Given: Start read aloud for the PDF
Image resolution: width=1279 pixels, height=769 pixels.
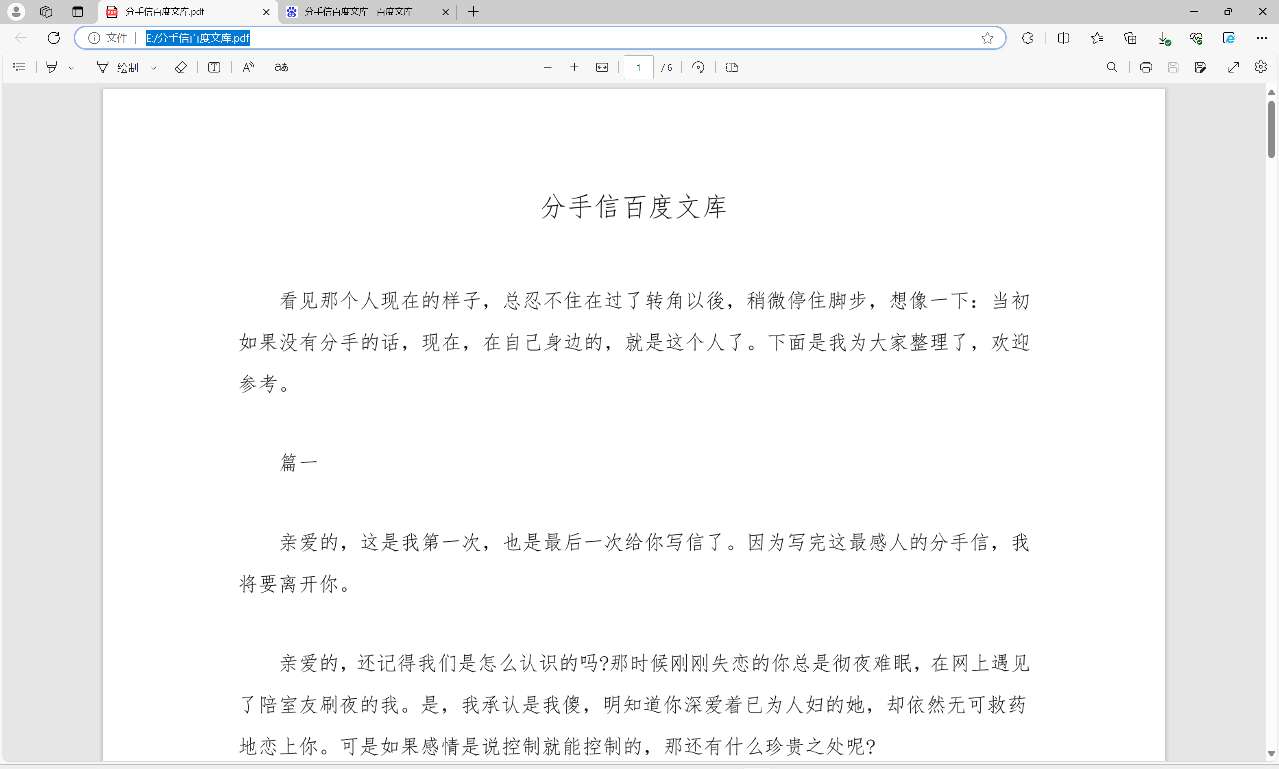Looking at the screenshot, I should click(249, 67).
